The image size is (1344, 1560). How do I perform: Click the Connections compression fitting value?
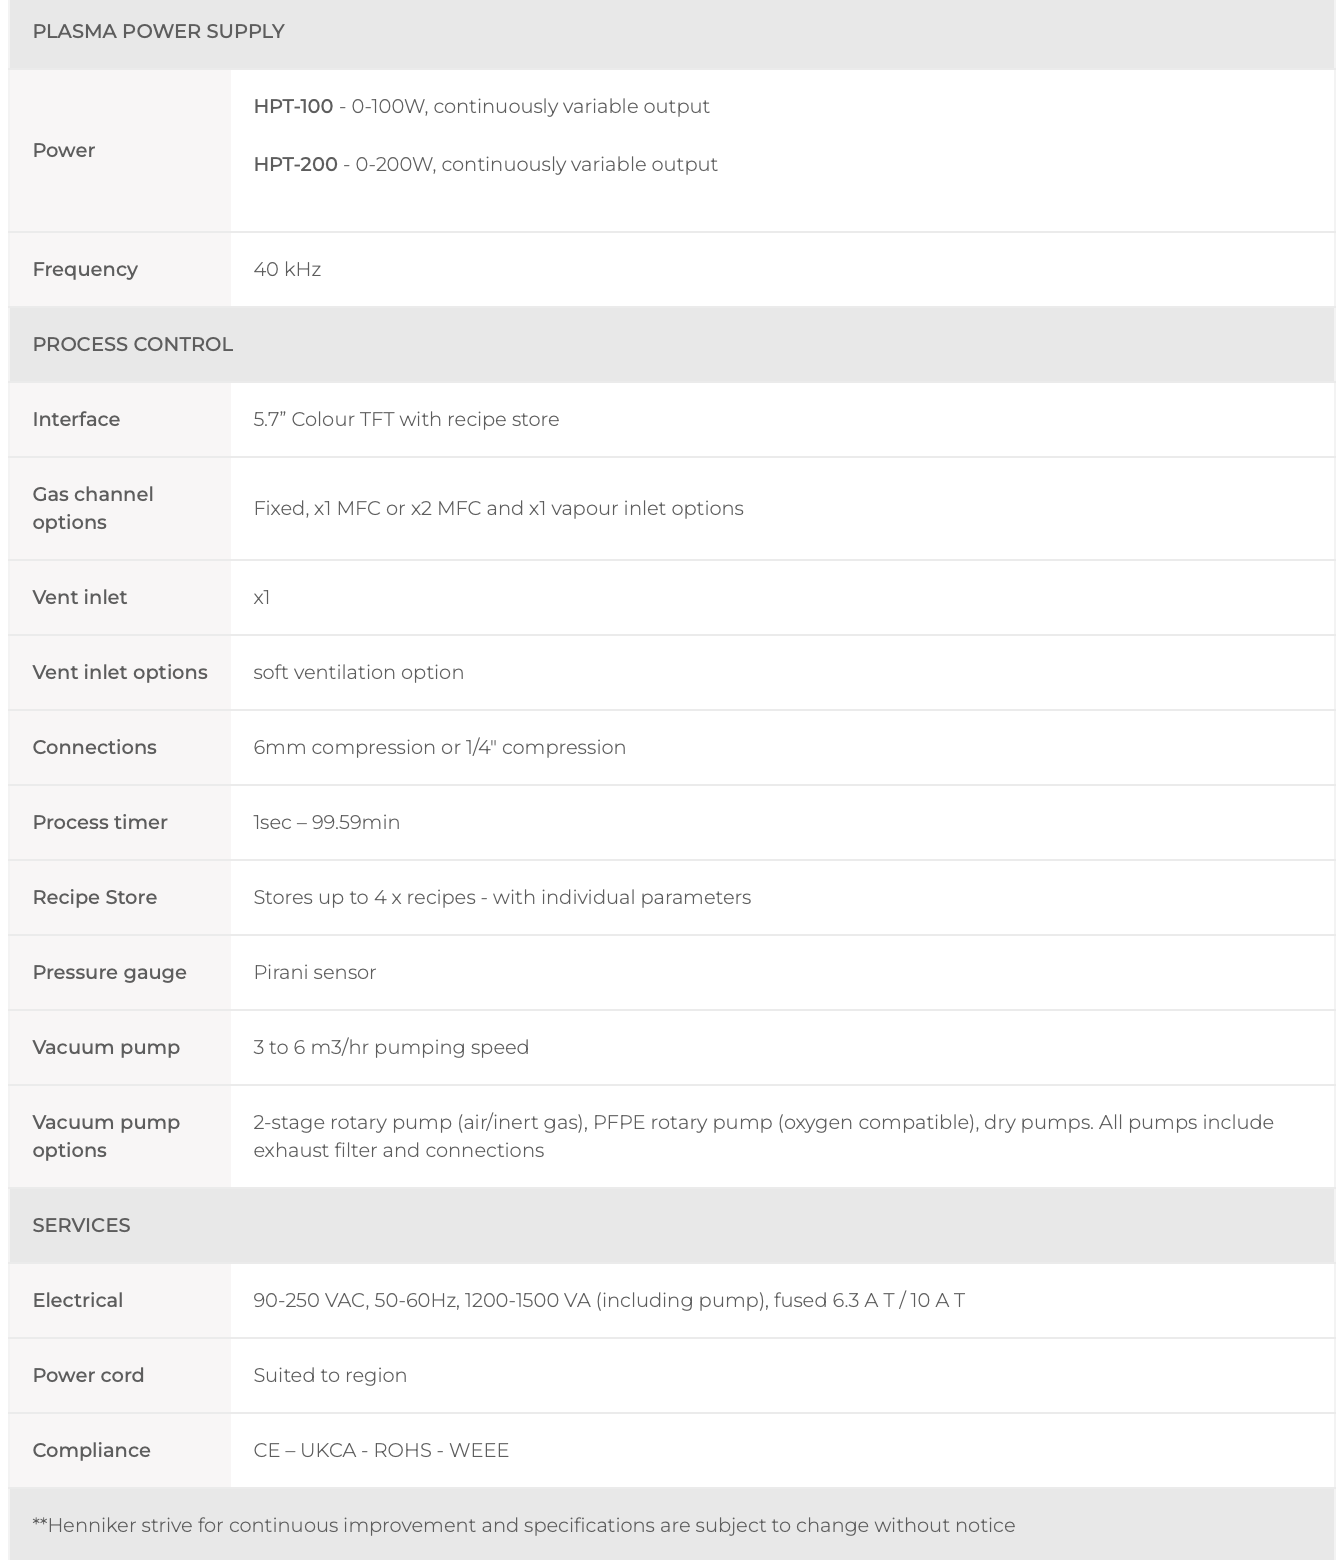[439, 747]
